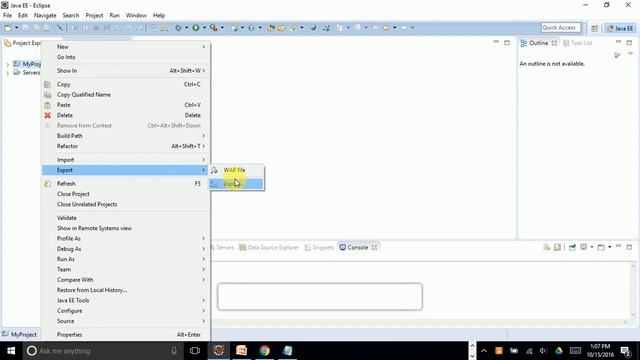Minimize the editor area

tap(496, 42)
